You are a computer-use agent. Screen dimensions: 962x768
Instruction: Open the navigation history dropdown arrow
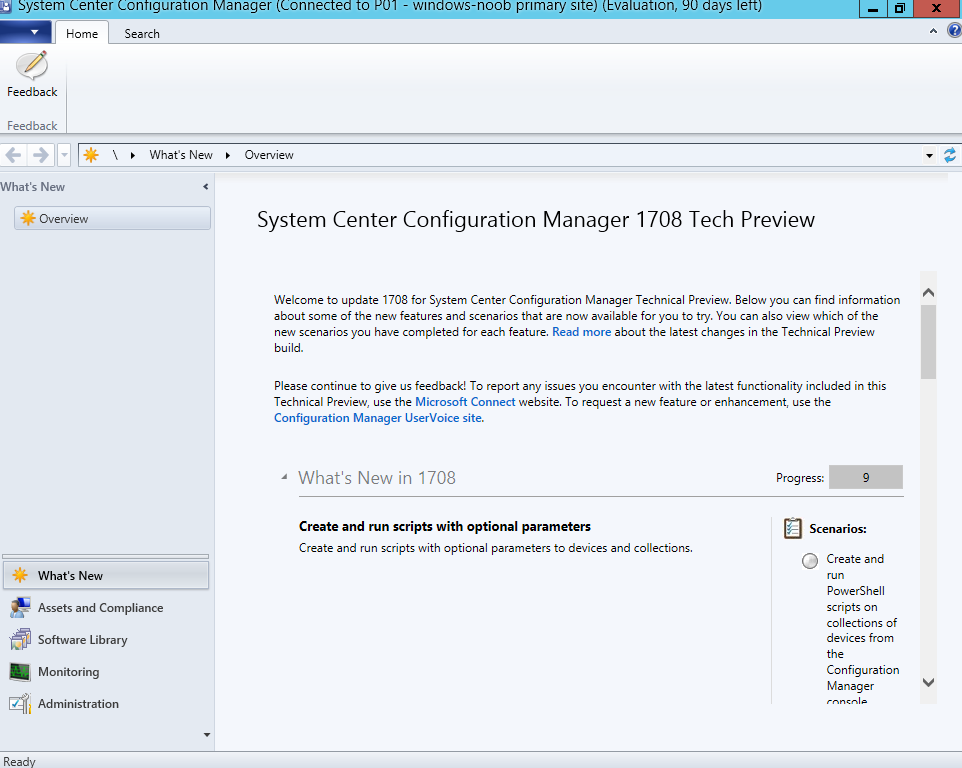(x=64, y=155)
